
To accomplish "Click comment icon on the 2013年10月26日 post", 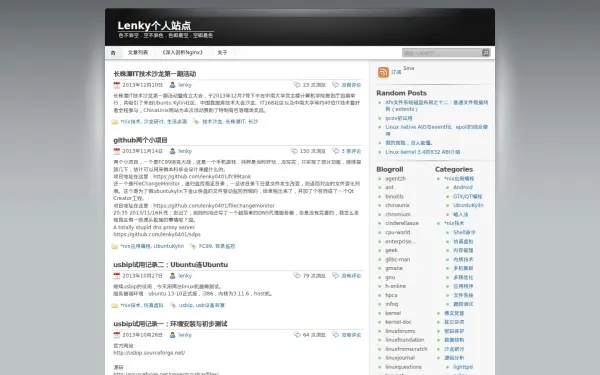I will 336,334.
